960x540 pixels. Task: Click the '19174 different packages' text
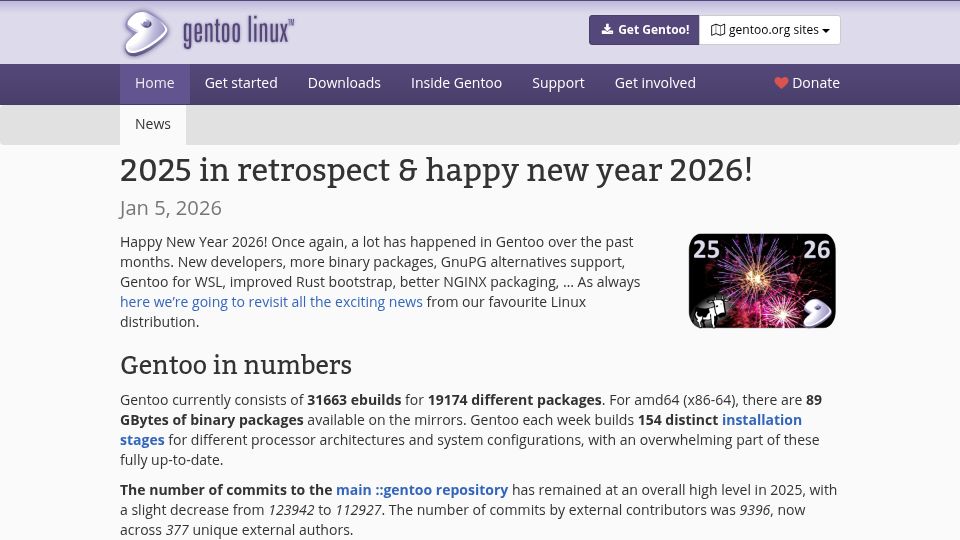(x=515, y=400)
